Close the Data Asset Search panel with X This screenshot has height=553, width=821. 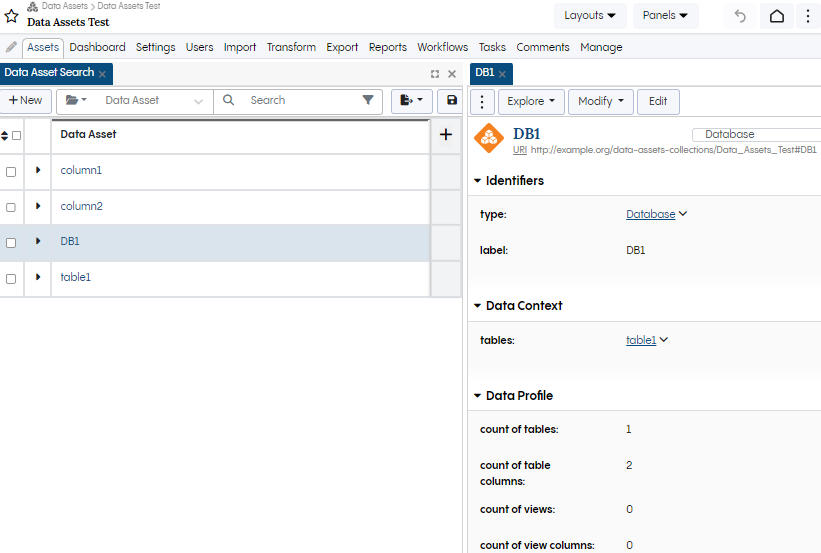[452, 74]
